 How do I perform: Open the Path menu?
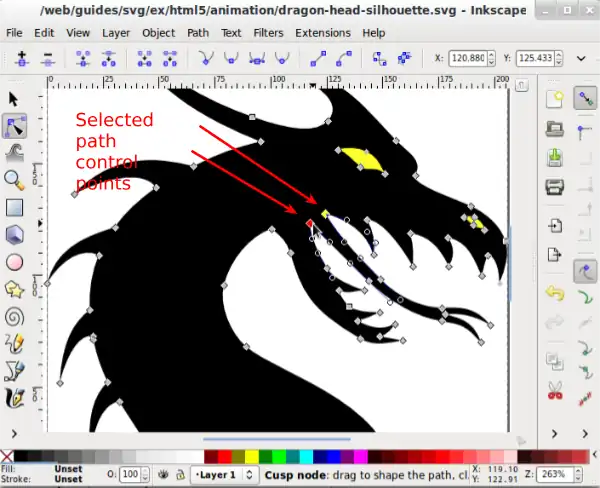tap(198, 32)
